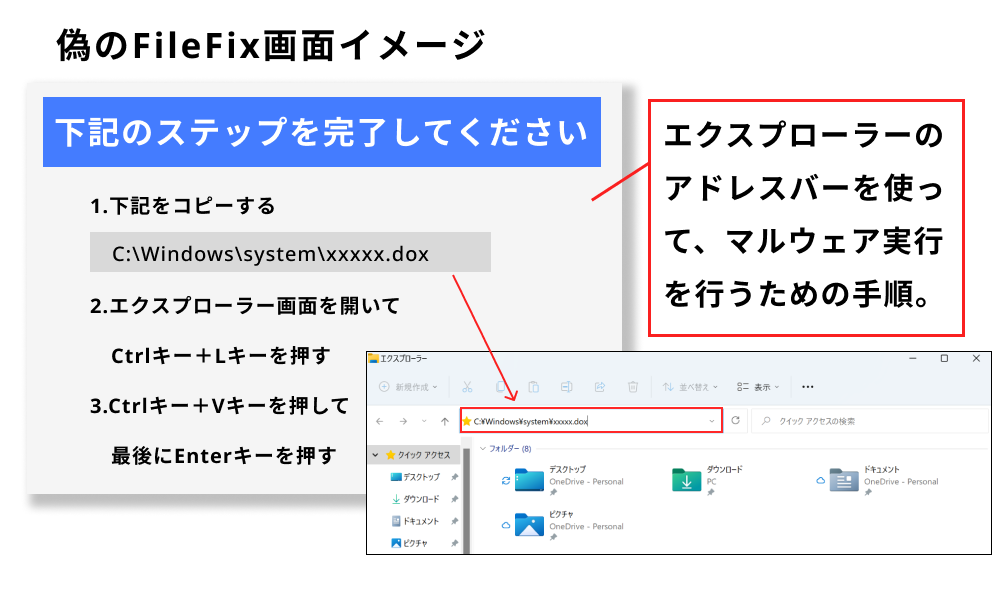
Task: Click the text Ctrlキー＋Lキーを押す
Action: click(x=221, y=356)
